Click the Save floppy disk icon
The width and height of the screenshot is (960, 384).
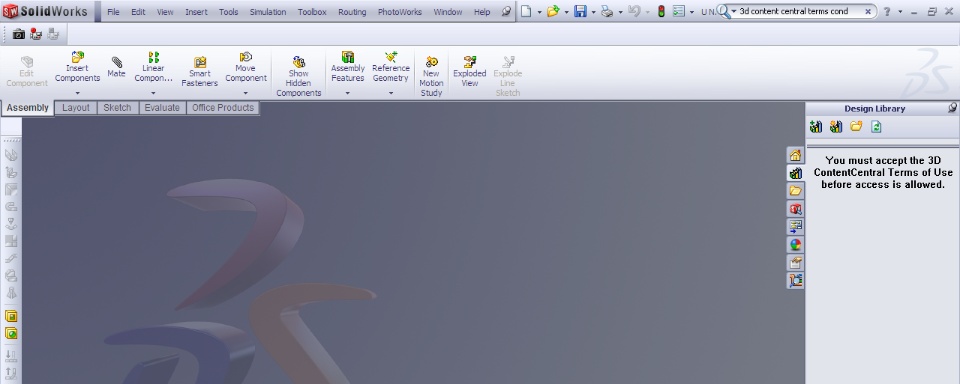click(580, 11)
